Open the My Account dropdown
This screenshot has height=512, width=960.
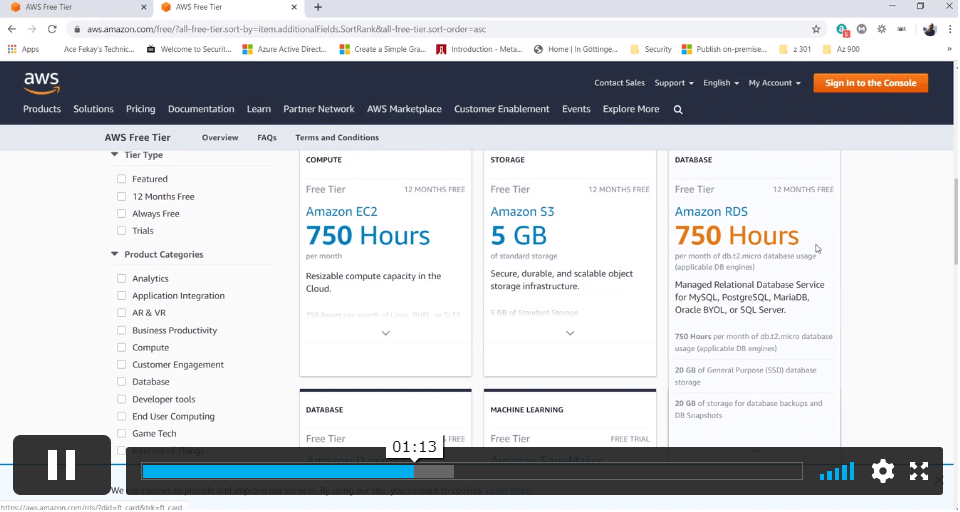[x=774, y=83]
